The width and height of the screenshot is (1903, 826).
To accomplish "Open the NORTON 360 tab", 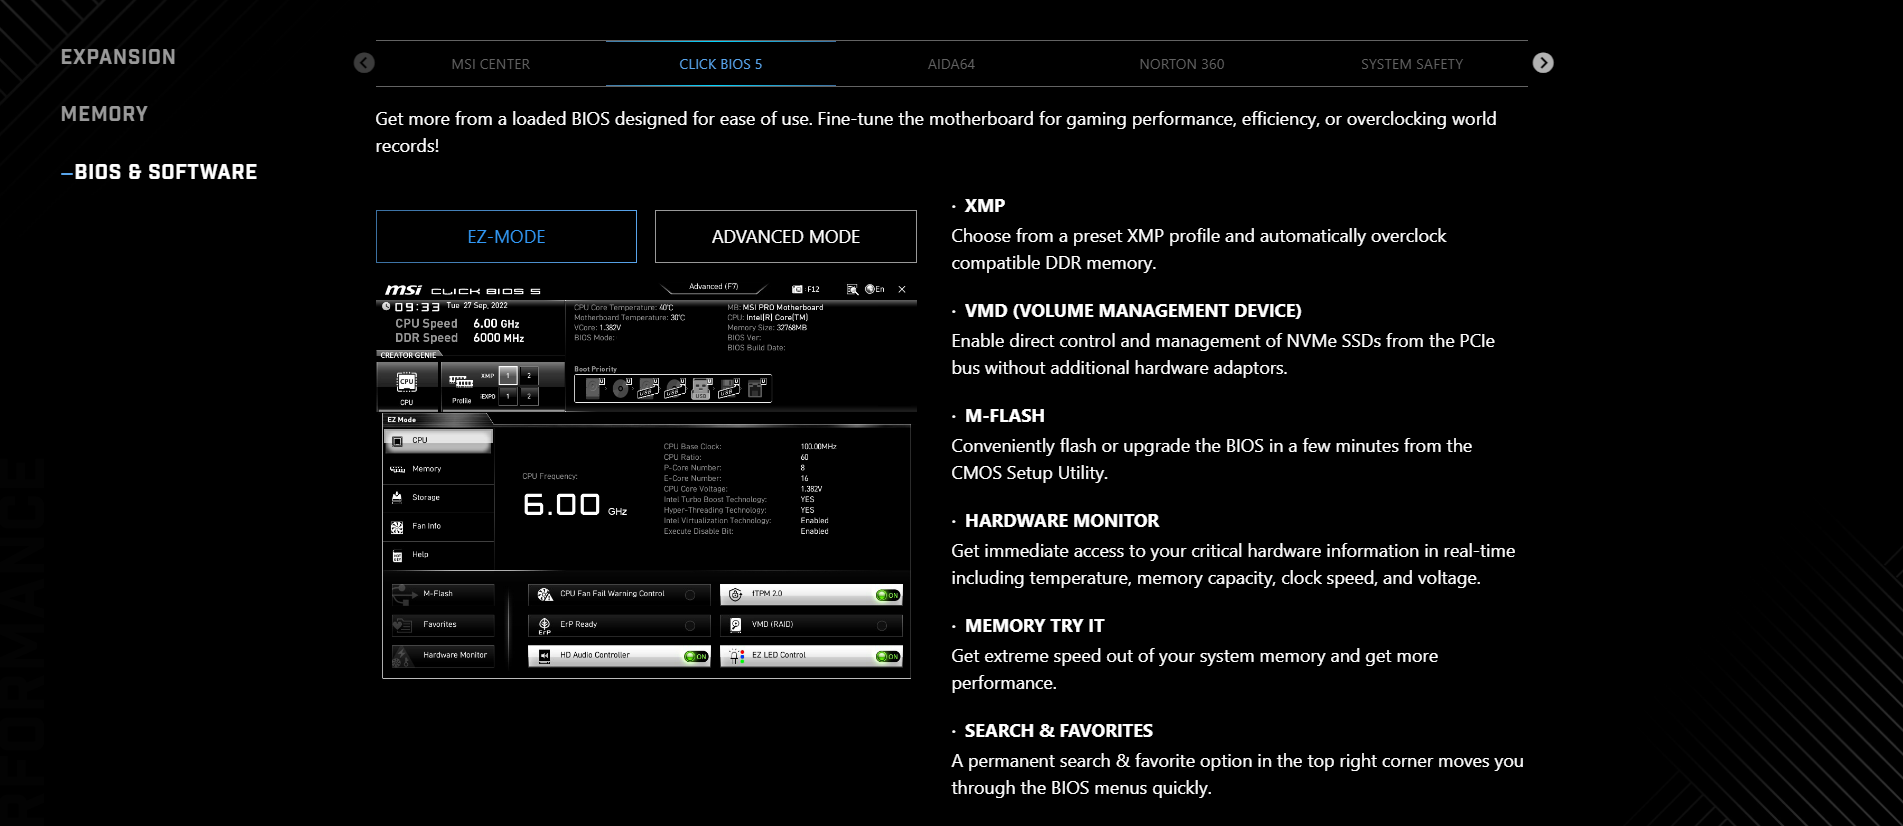I will tap(1181, 64).
